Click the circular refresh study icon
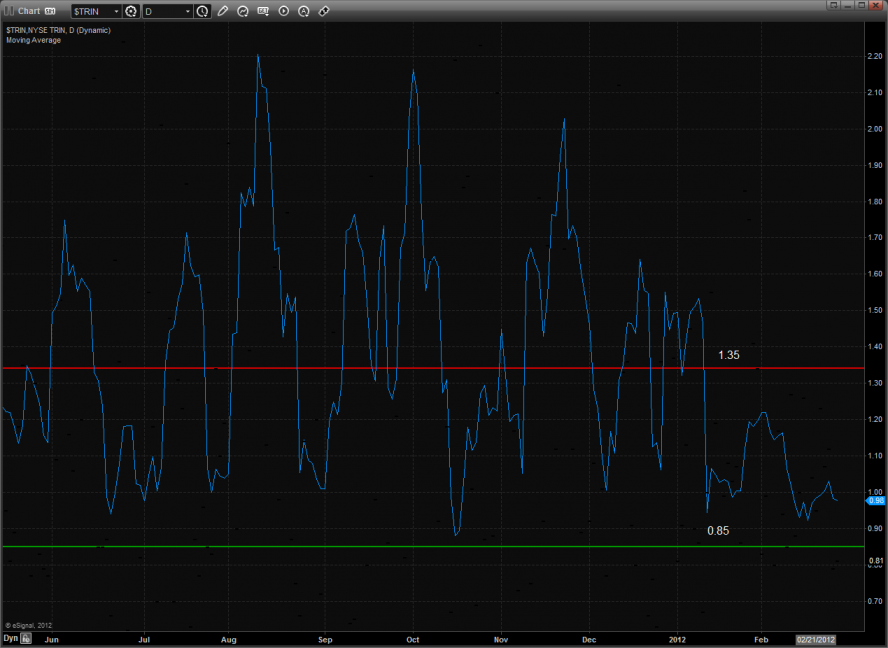This screenshot has width=888, height=648. pyautogui.click(x=243, y=11)
